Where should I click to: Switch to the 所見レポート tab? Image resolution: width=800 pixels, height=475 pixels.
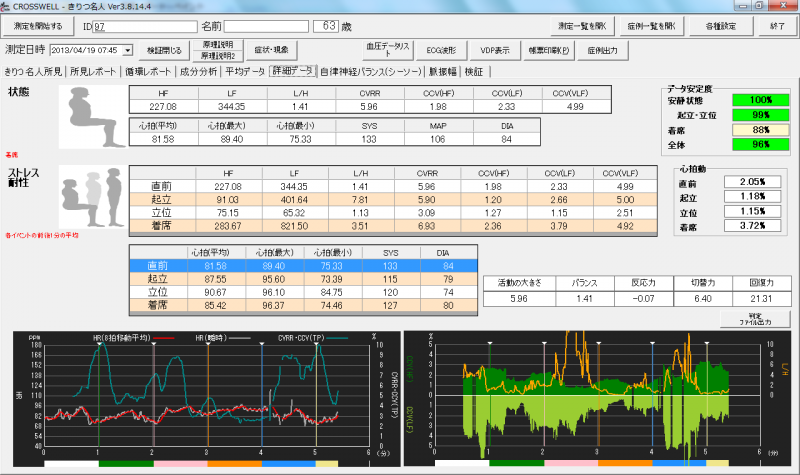click(94, 72)
